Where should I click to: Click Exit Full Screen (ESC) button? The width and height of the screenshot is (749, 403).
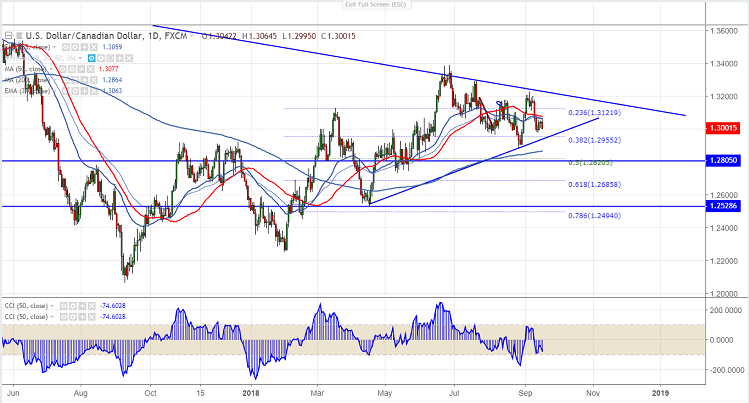point(376,5)
